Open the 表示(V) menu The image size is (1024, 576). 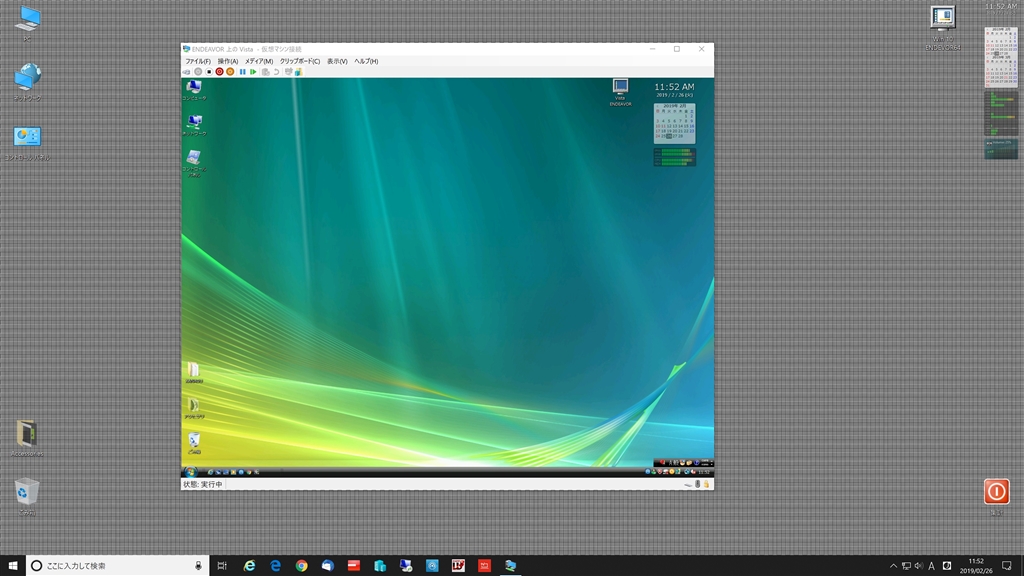coord(337,61)
